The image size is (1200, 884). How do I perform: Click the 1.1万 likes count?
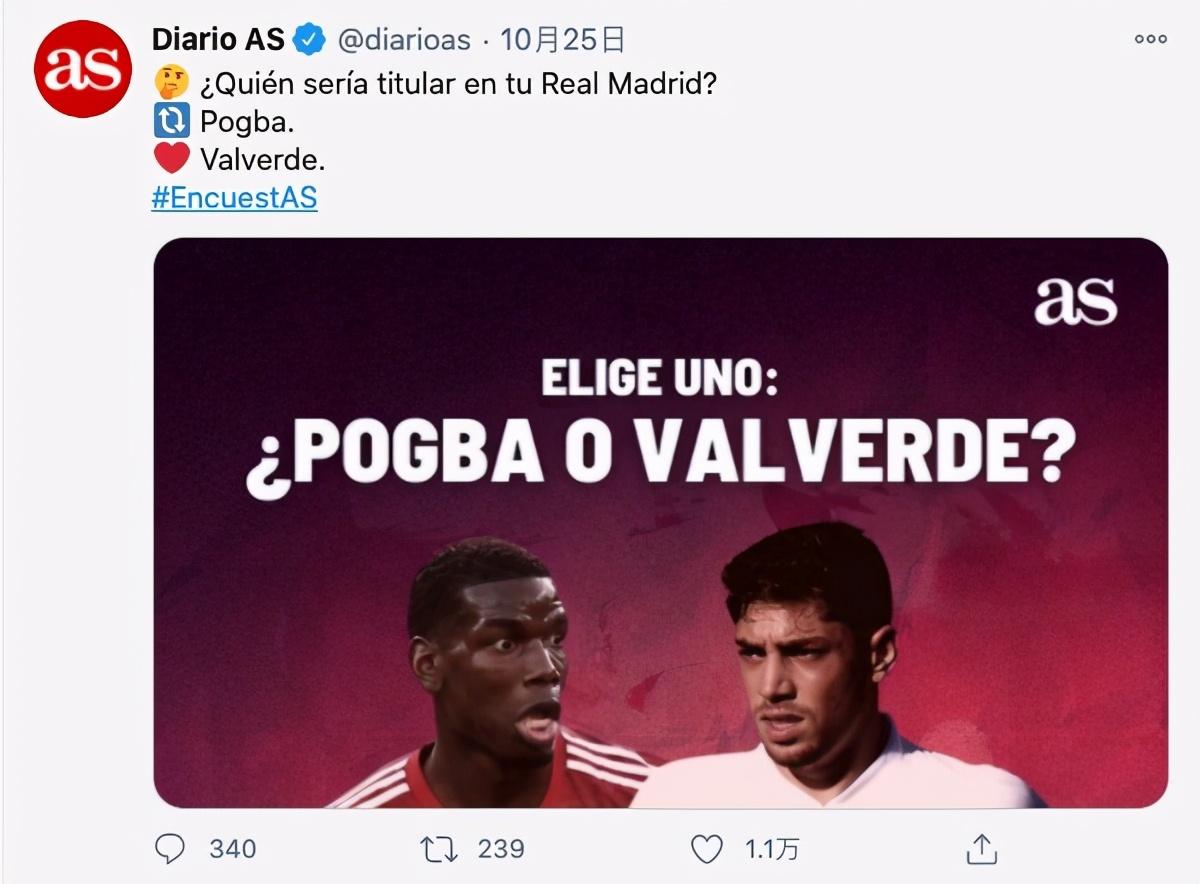point(772,849)
